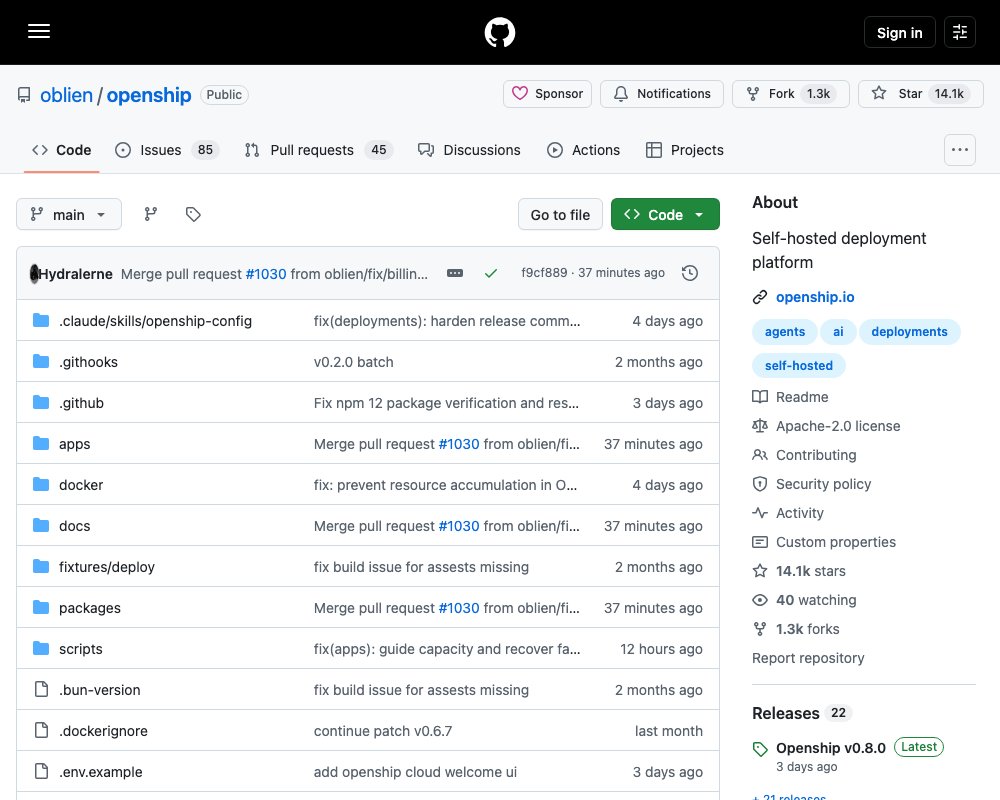This screenshot has height=800, width=1000.
Task: Open the Hydralerne author link
Action: click(x=75, y=274)
